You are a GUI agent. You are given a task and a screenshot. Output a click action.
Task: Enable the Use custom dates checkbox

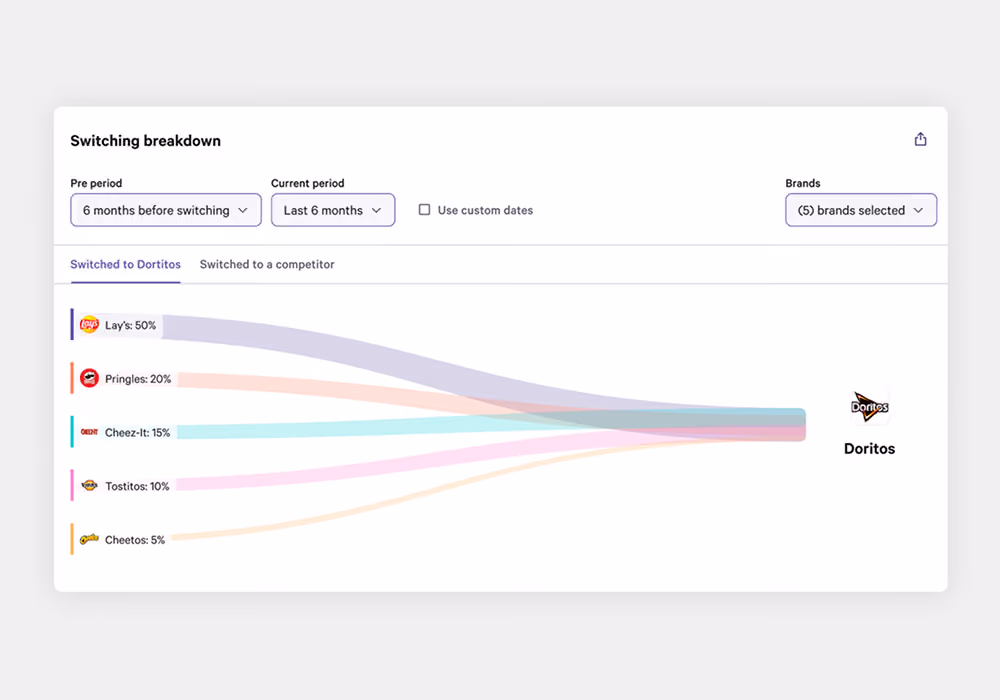[x=424, y=210]
